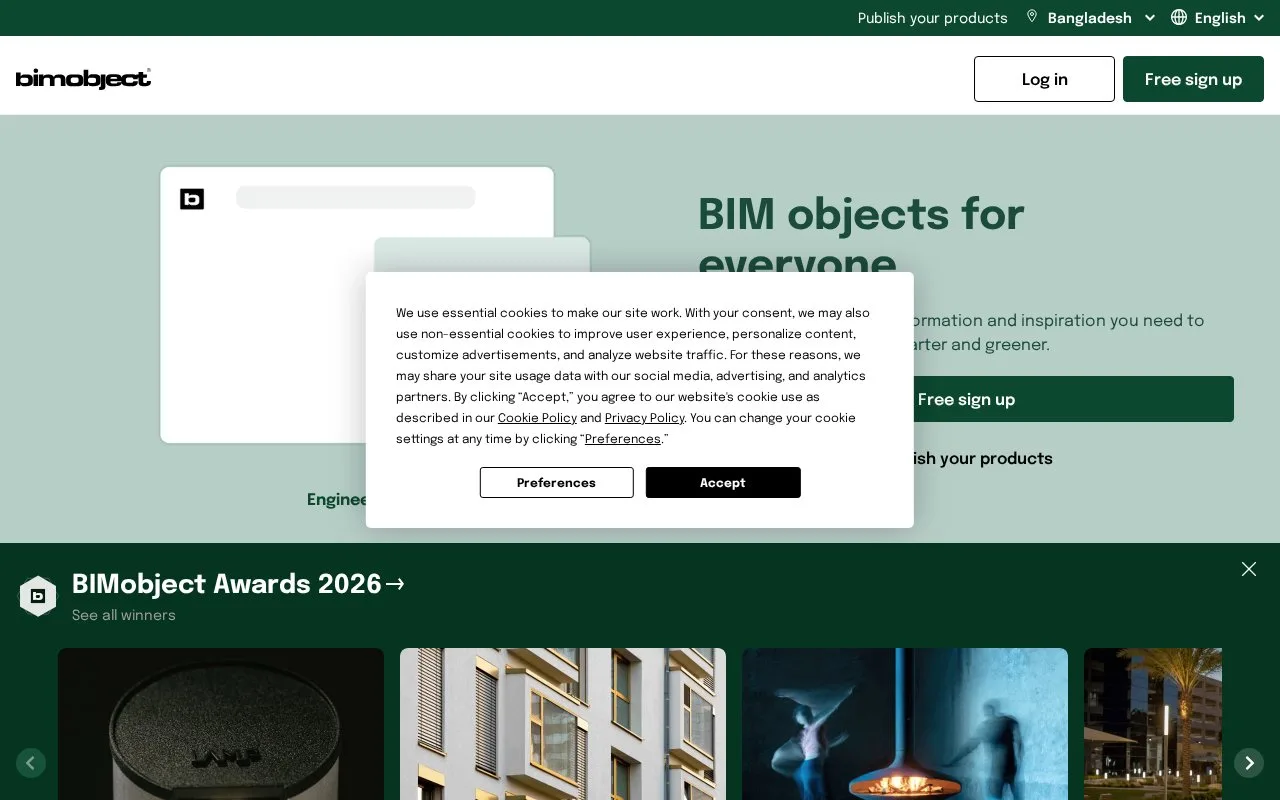The height and width of the screenshot is (800, 1280).
Task: Open the Cookie Policy link
Action: click(537, 418)
